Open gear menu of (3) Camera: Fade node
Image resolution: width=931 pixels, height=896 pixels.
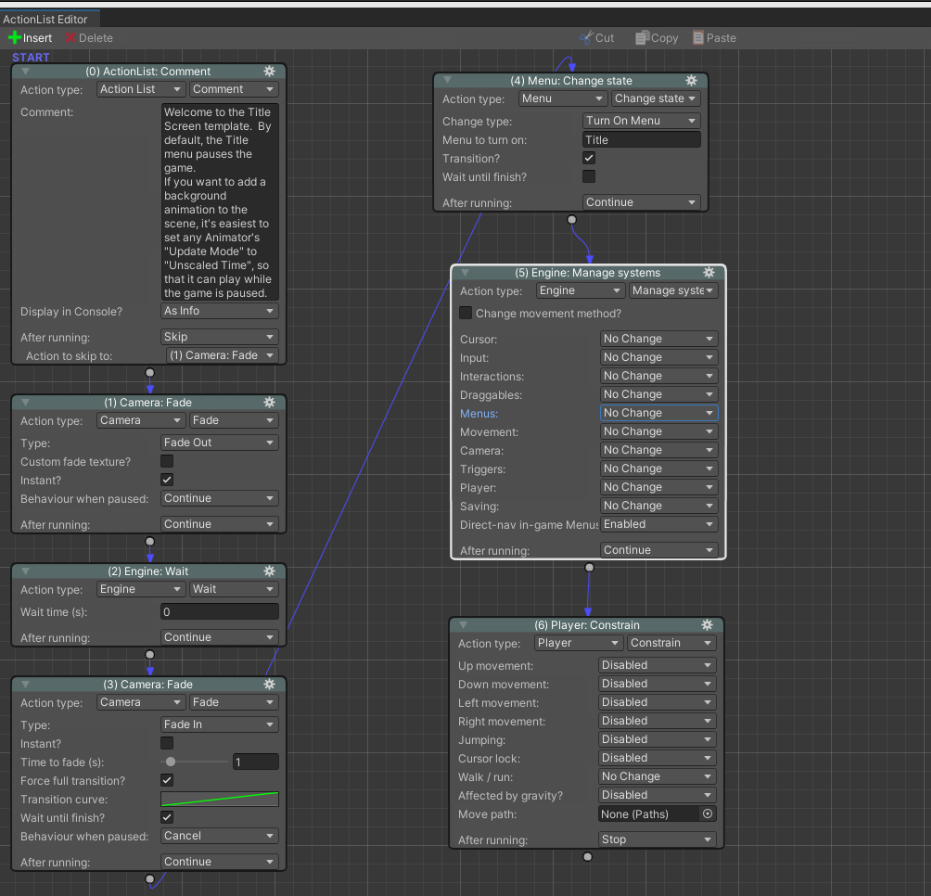tap(270, 684)
